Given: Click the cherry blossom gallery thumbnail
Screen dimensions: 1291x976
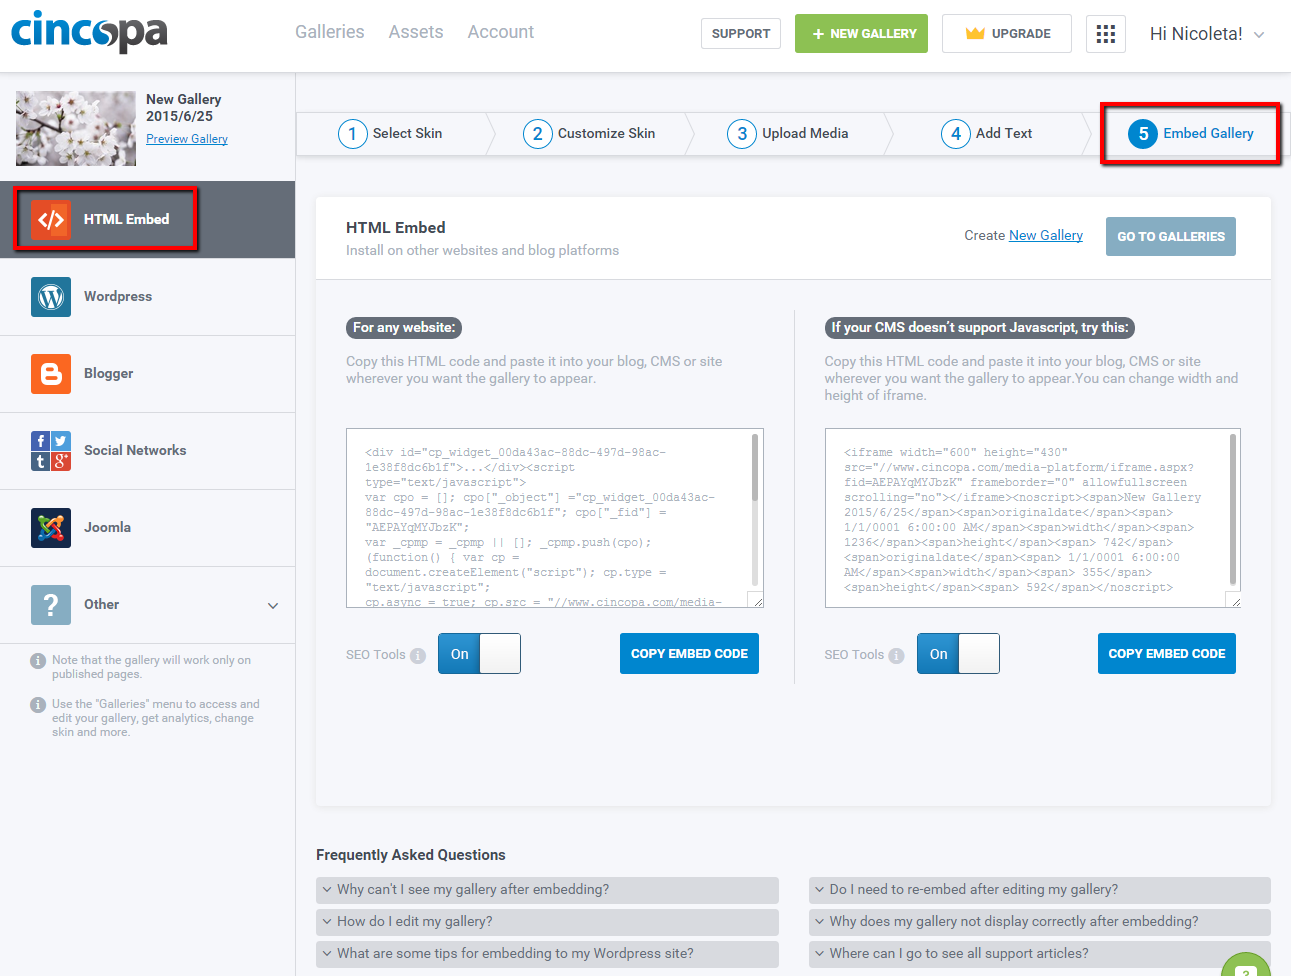Looking at the screenshot, I should (76, 129).
